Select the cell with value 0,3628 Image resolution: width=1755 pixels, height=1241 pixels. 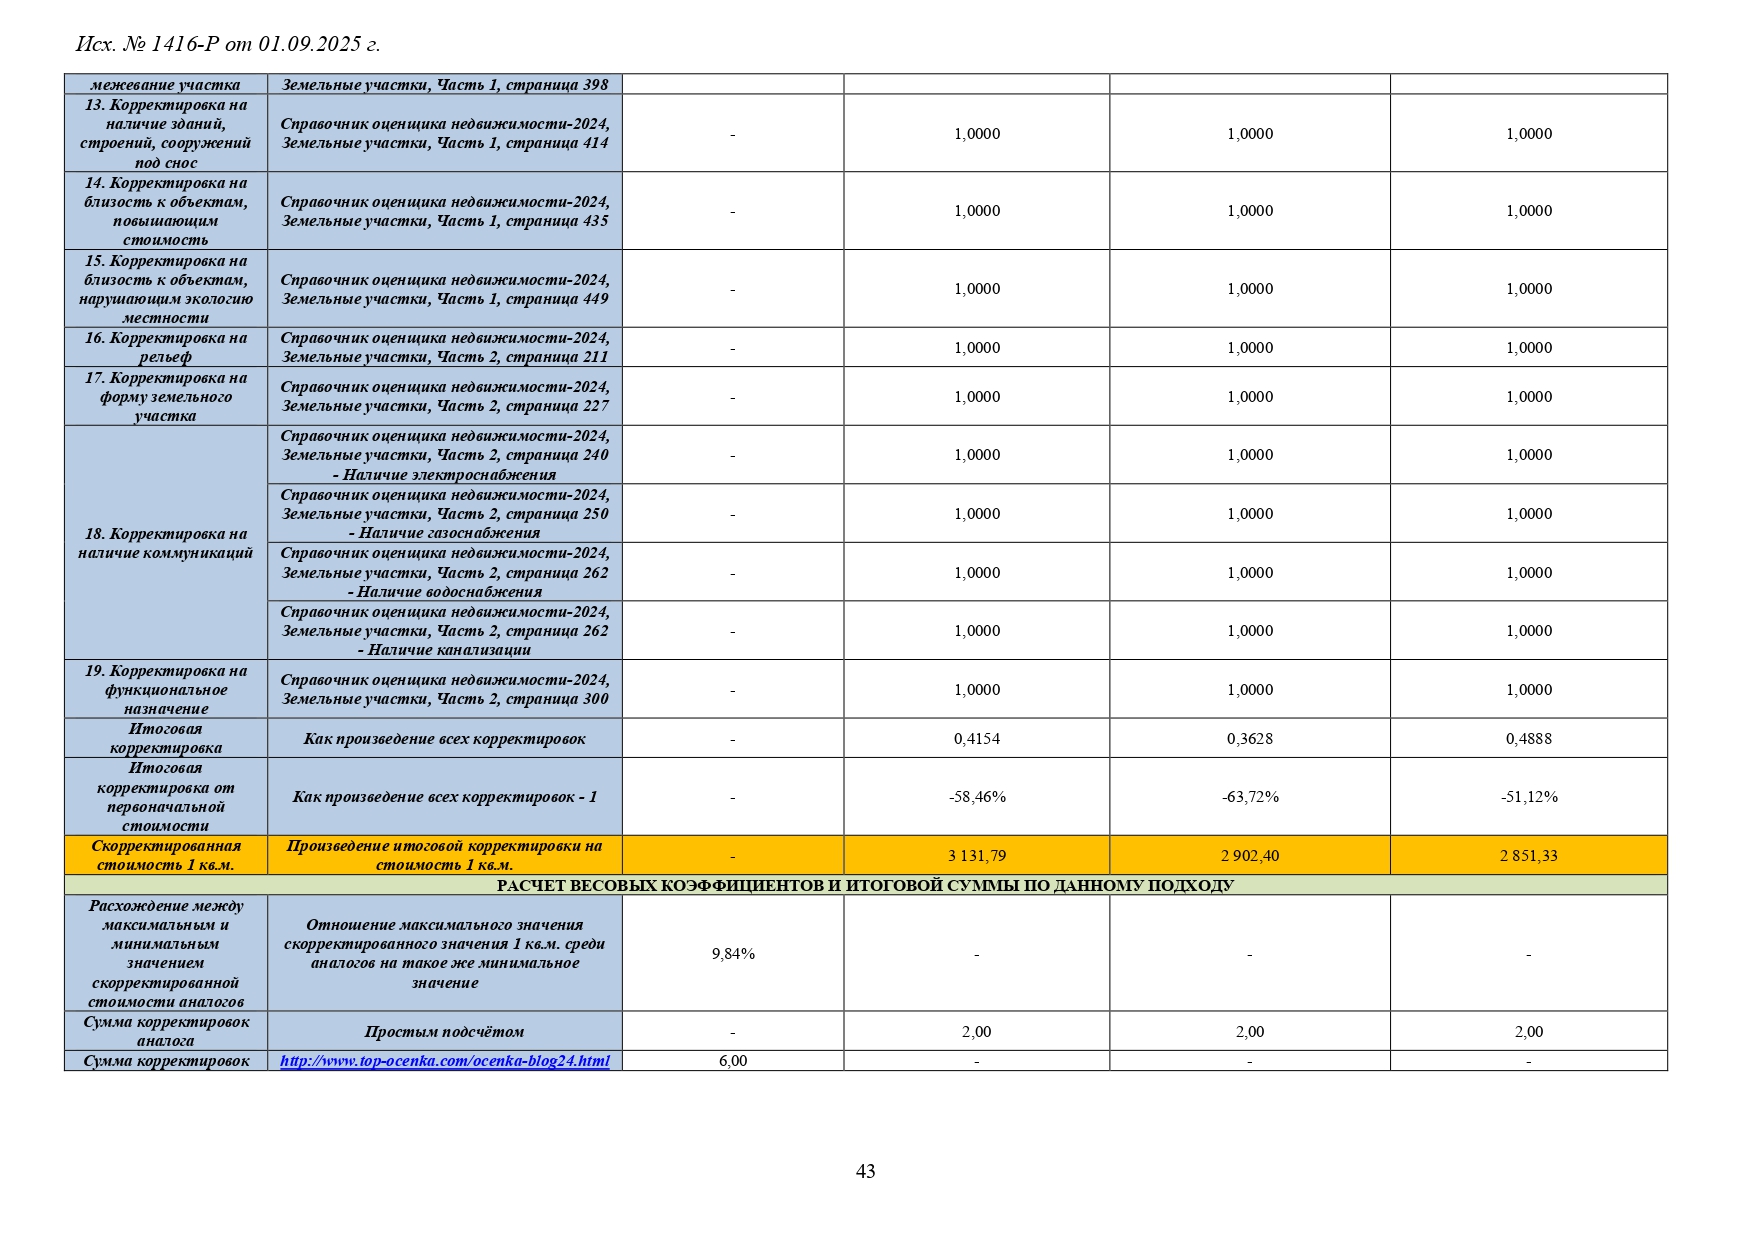tap(1249, 739)
